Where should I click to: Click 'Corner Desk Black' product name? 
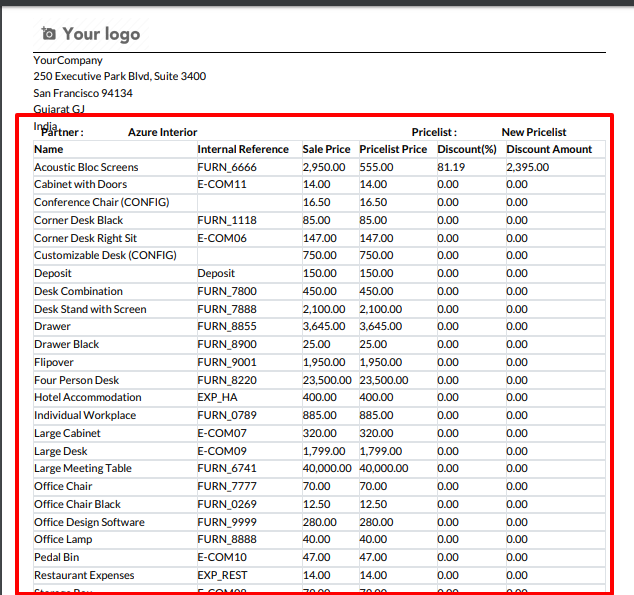click(78, 220)
